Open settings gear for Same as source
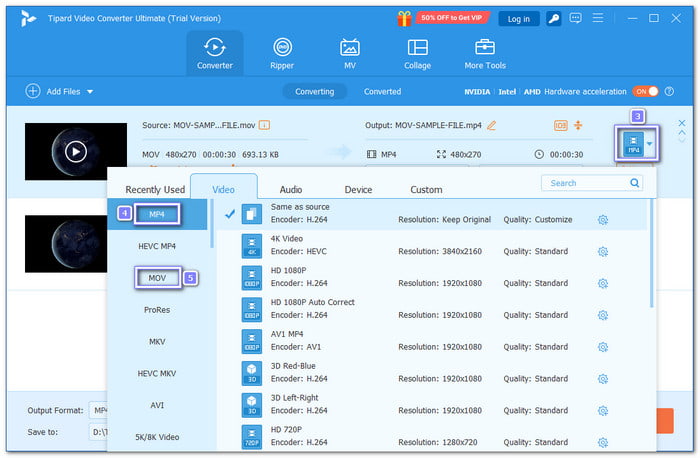700x458 pixels. [x=603, y=220]
